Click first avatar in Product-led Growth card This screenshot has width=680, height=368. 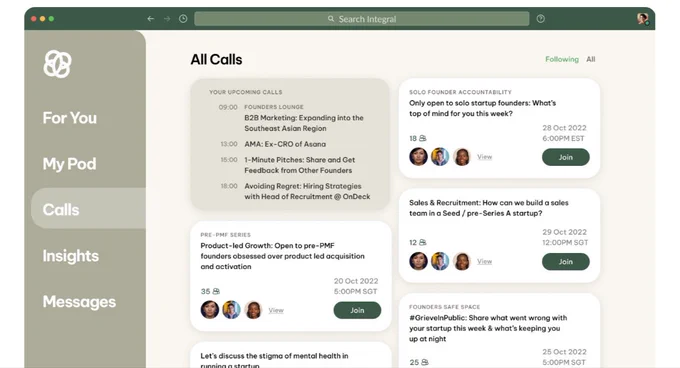point(210,310)
